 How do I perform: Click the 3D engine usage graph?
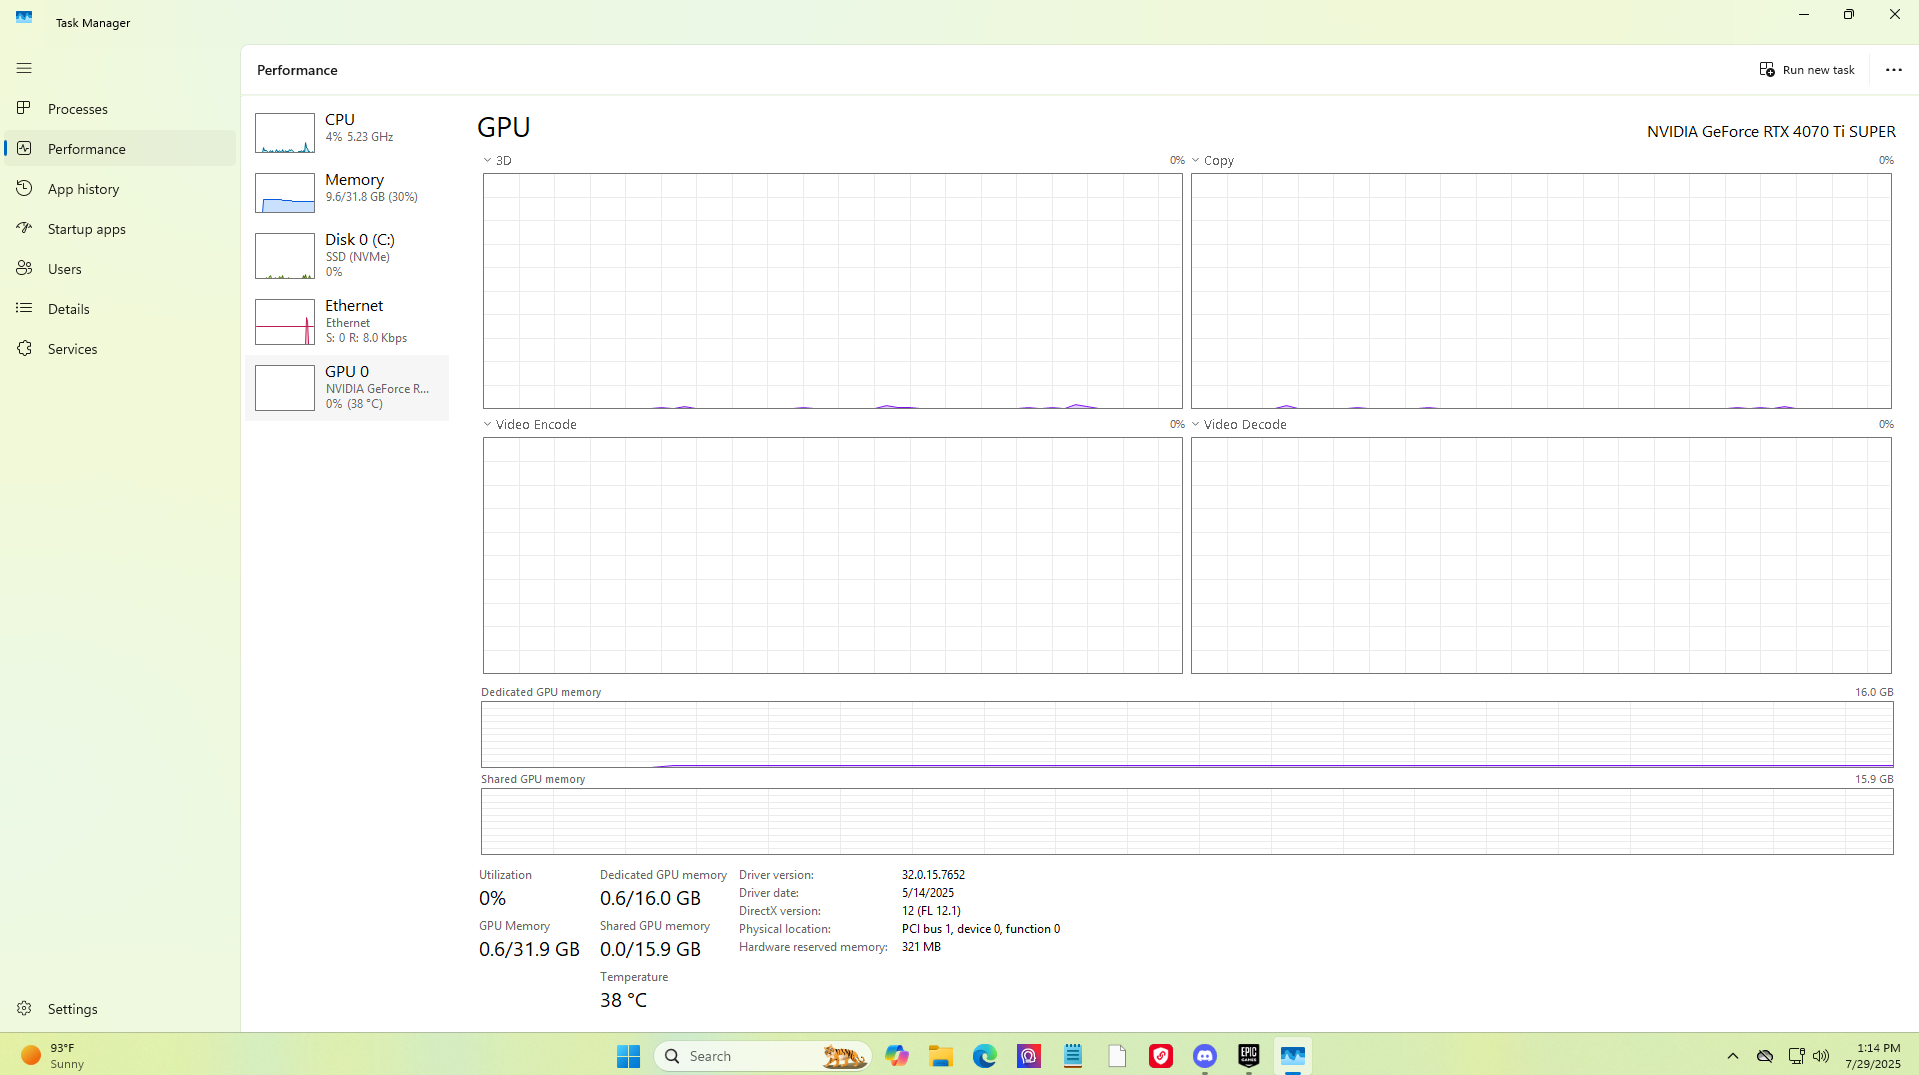(832, 291)
